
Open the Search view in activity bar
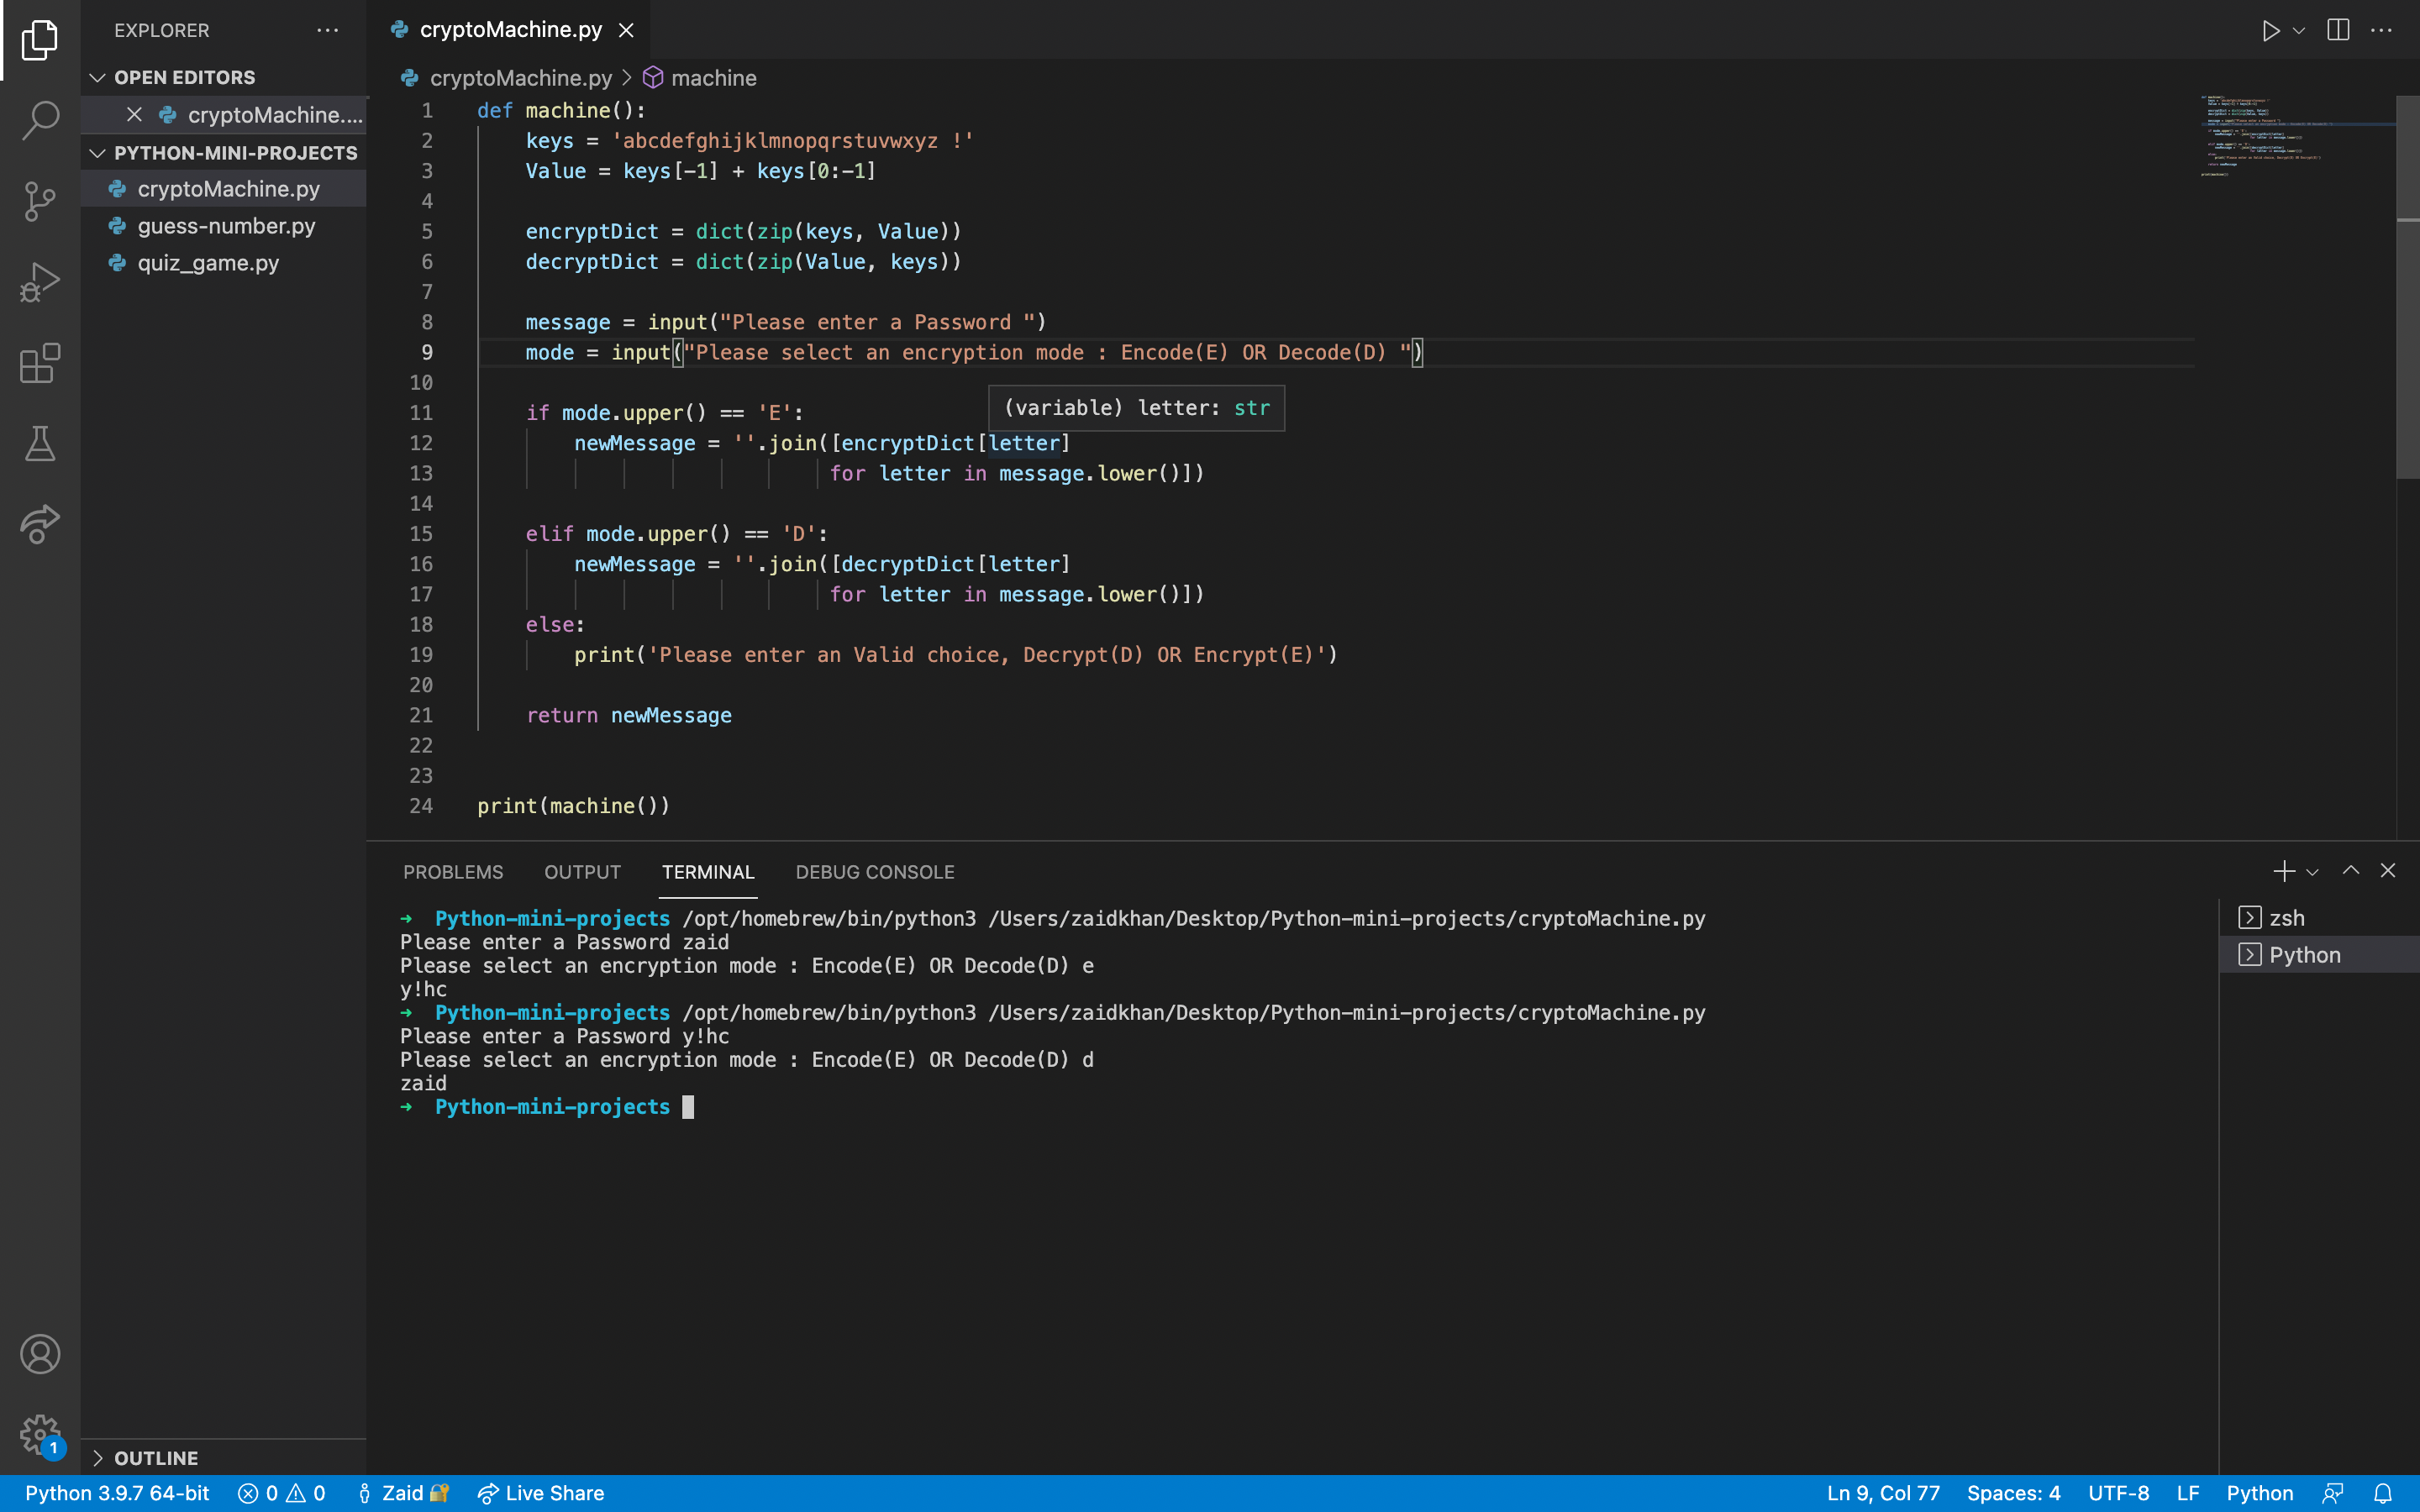click(40, 120)
